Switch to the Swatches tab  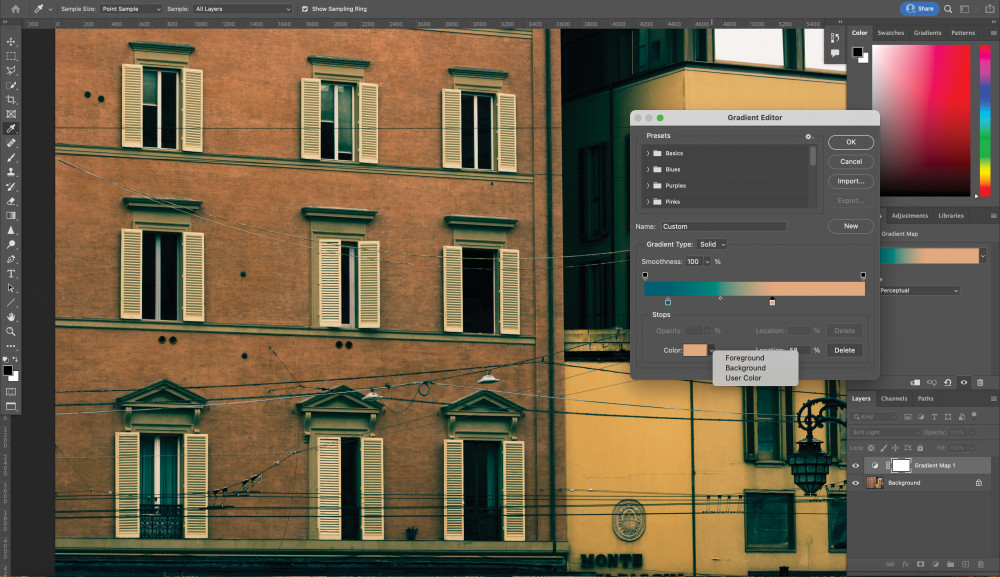(890, 33)
